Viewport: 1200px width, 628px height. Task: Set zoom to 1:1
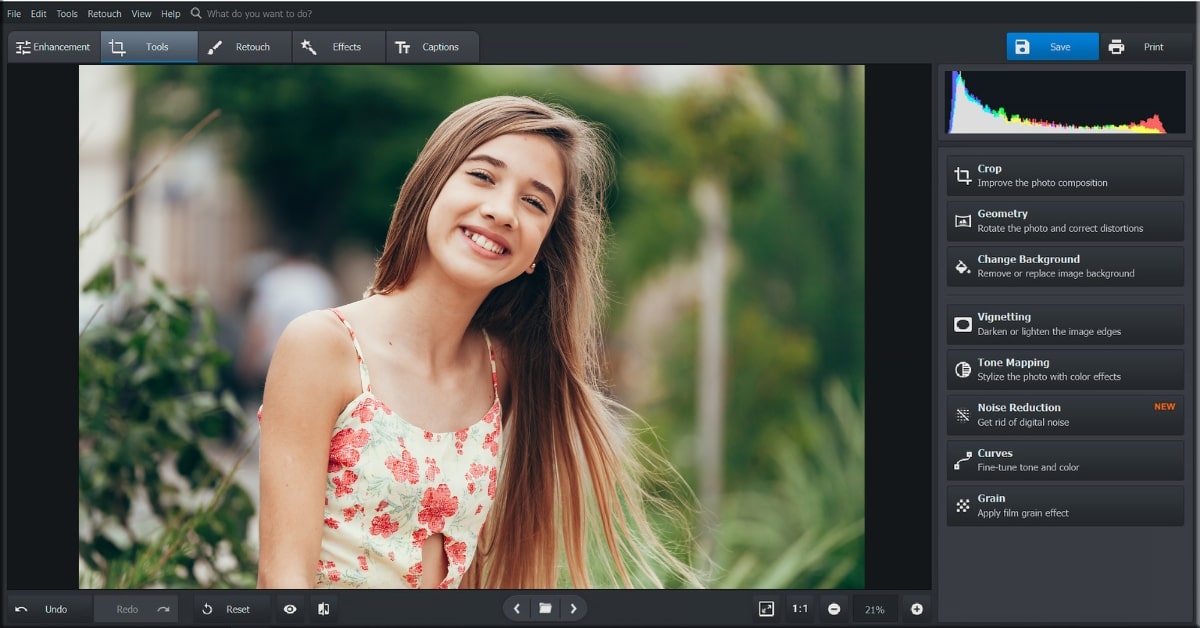click(x=800, y=609)
